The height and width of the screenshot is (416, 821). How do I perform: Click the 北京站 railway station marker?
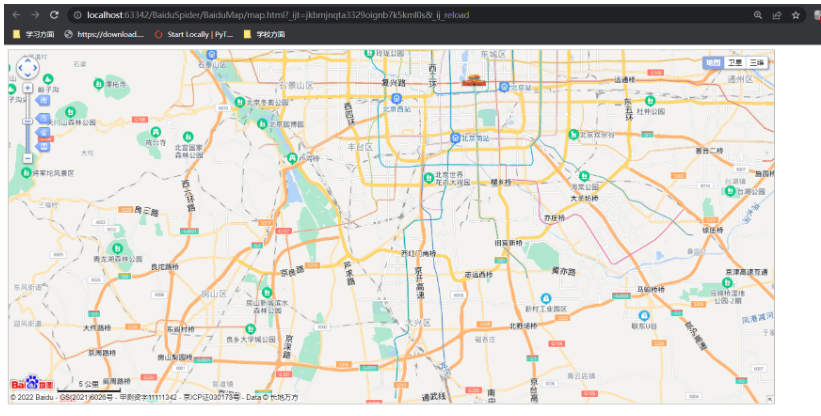[x=504, y=87]
